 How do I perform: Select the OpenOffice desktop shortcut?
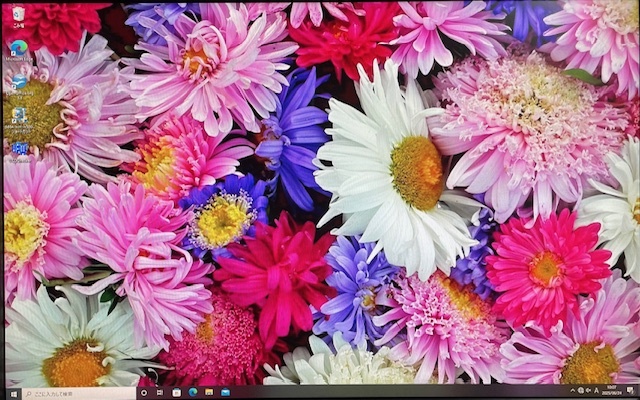pos(19,85)
